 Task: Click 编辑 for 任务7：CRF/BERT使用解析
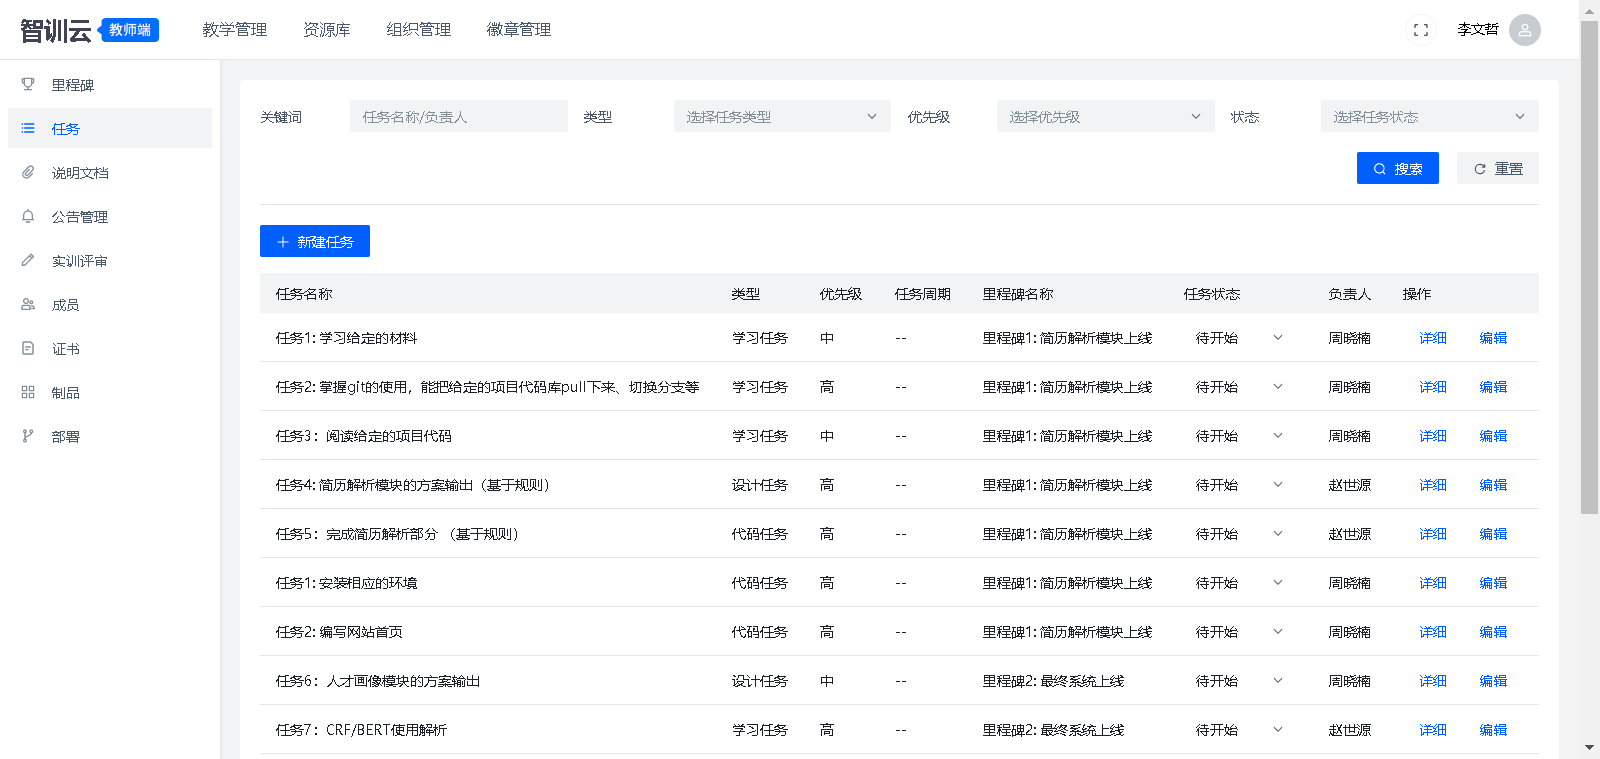[1493, 730]
